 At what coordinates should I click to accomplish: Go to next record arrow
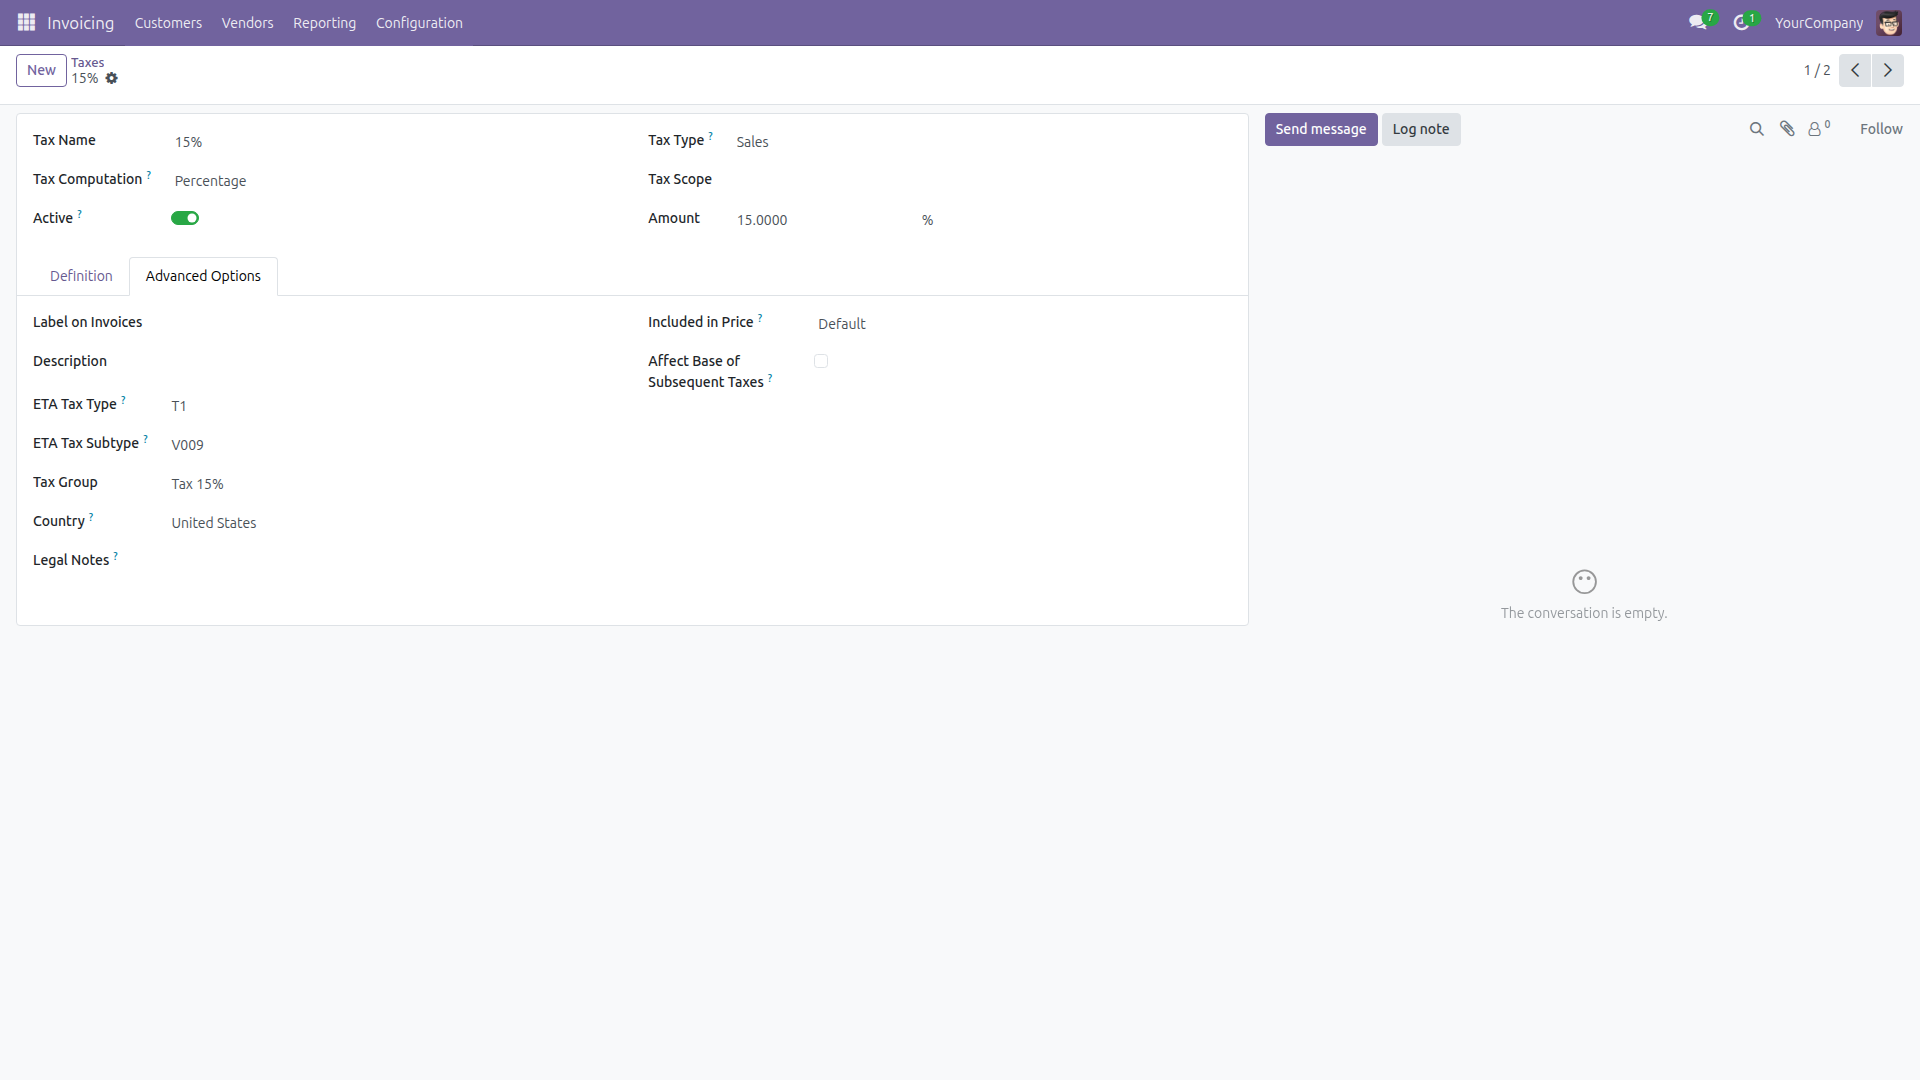click(x=1888, y=70)
